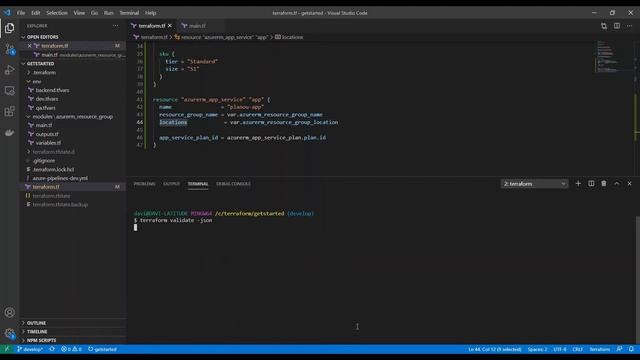This screenshot has width=640, height=360.
Task: Open notifications bell in status bar
Action: [631, 349]
